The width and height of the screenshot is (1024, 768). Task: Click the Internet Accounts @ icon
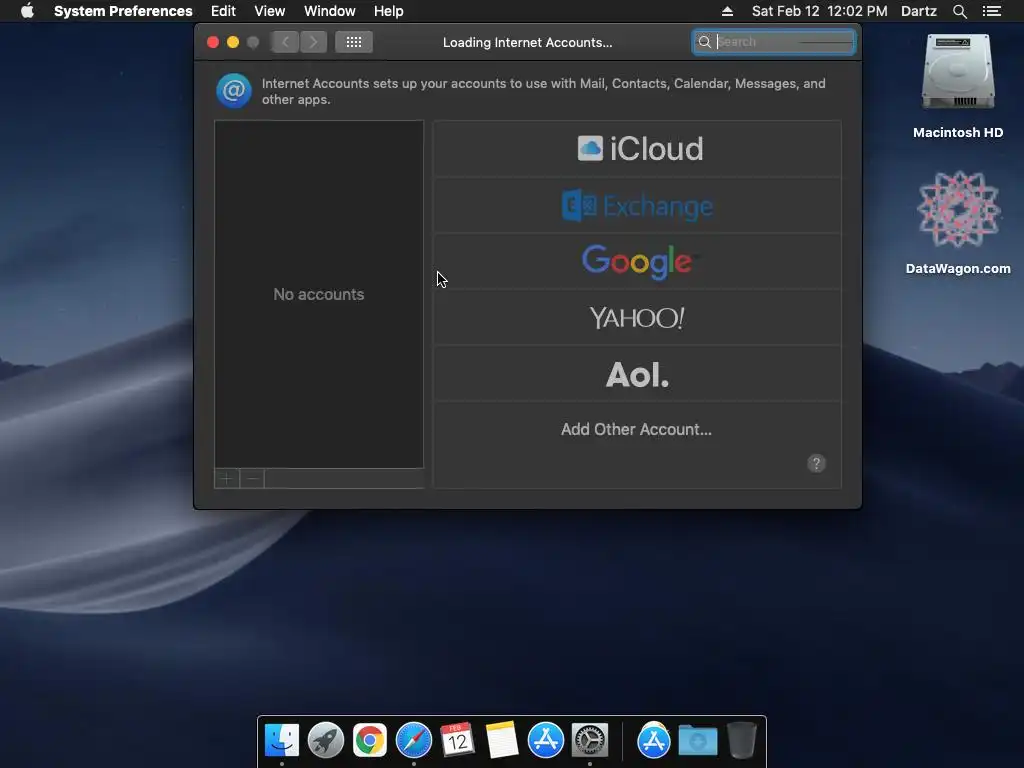tap(234, 91)
